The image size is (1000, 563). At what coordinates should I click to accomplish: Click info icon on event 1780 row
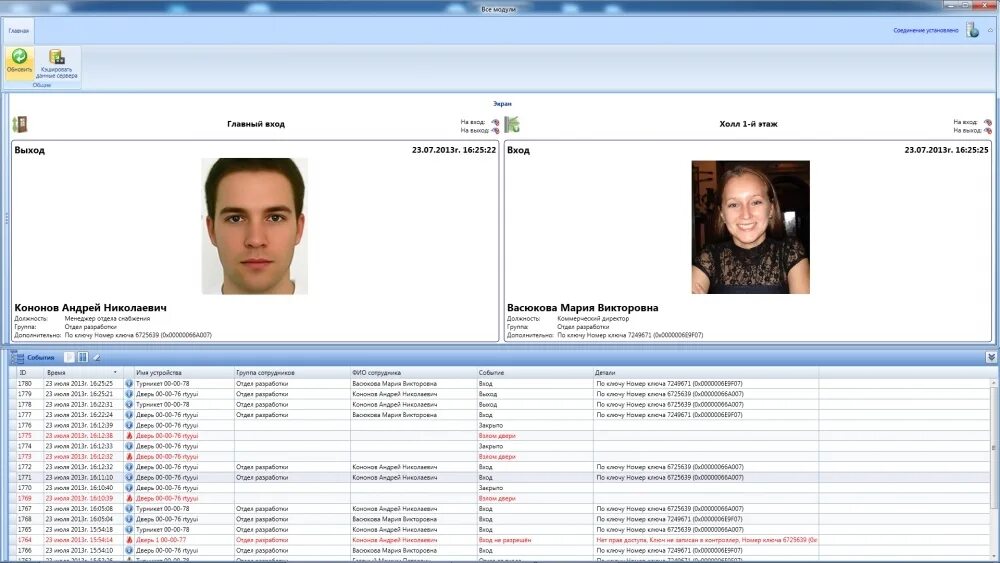(x=129, y=384)
